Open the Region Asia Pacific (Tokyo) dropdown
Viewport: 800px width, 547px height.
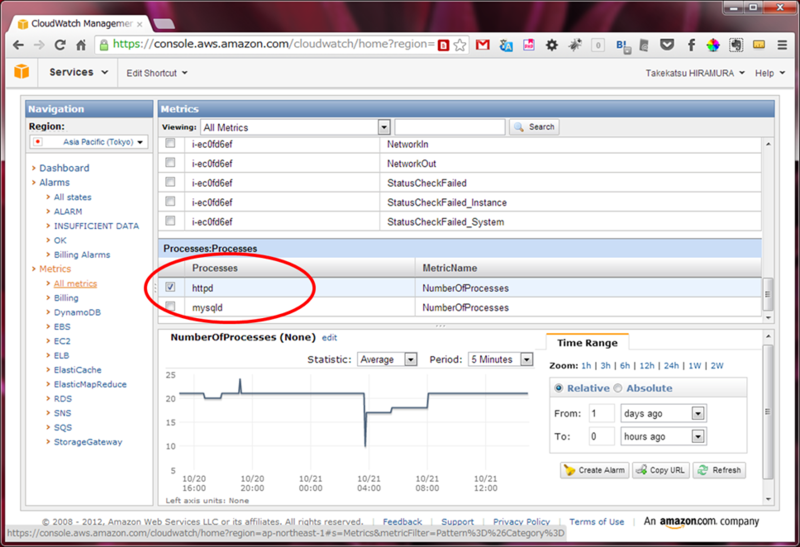89,142
